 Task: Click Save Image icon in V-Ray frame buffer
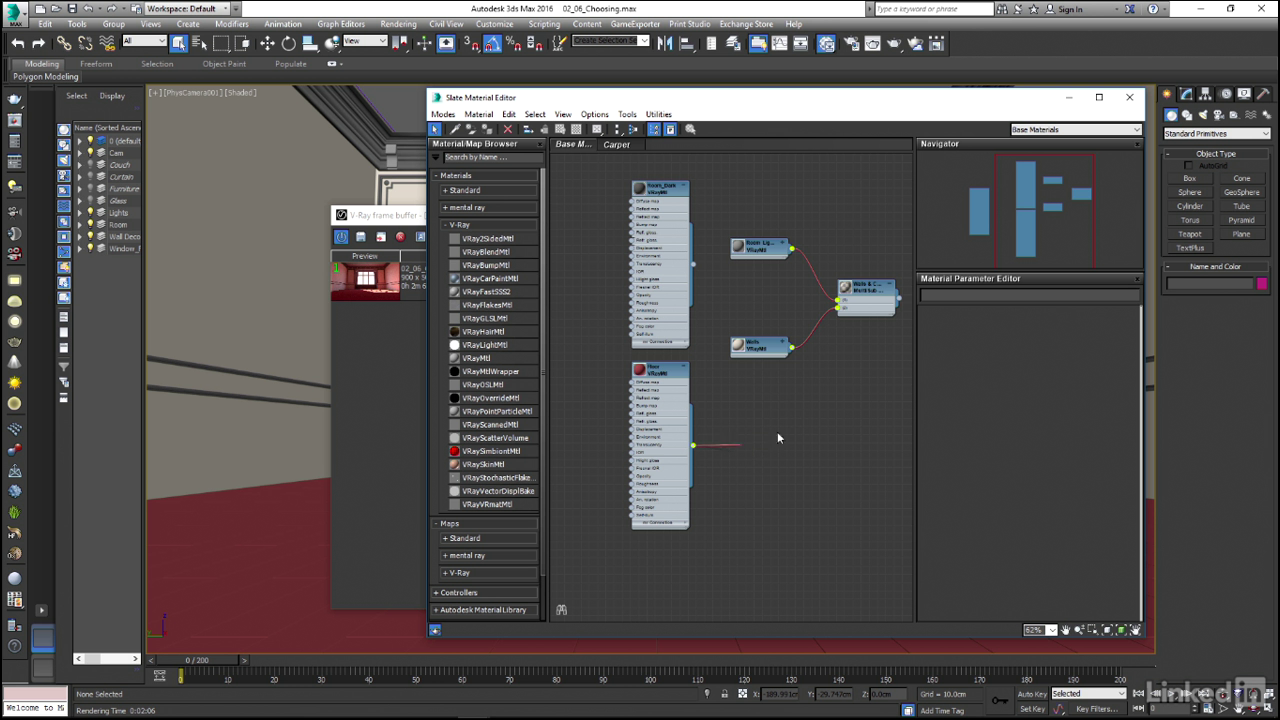(x=361, y=237)
